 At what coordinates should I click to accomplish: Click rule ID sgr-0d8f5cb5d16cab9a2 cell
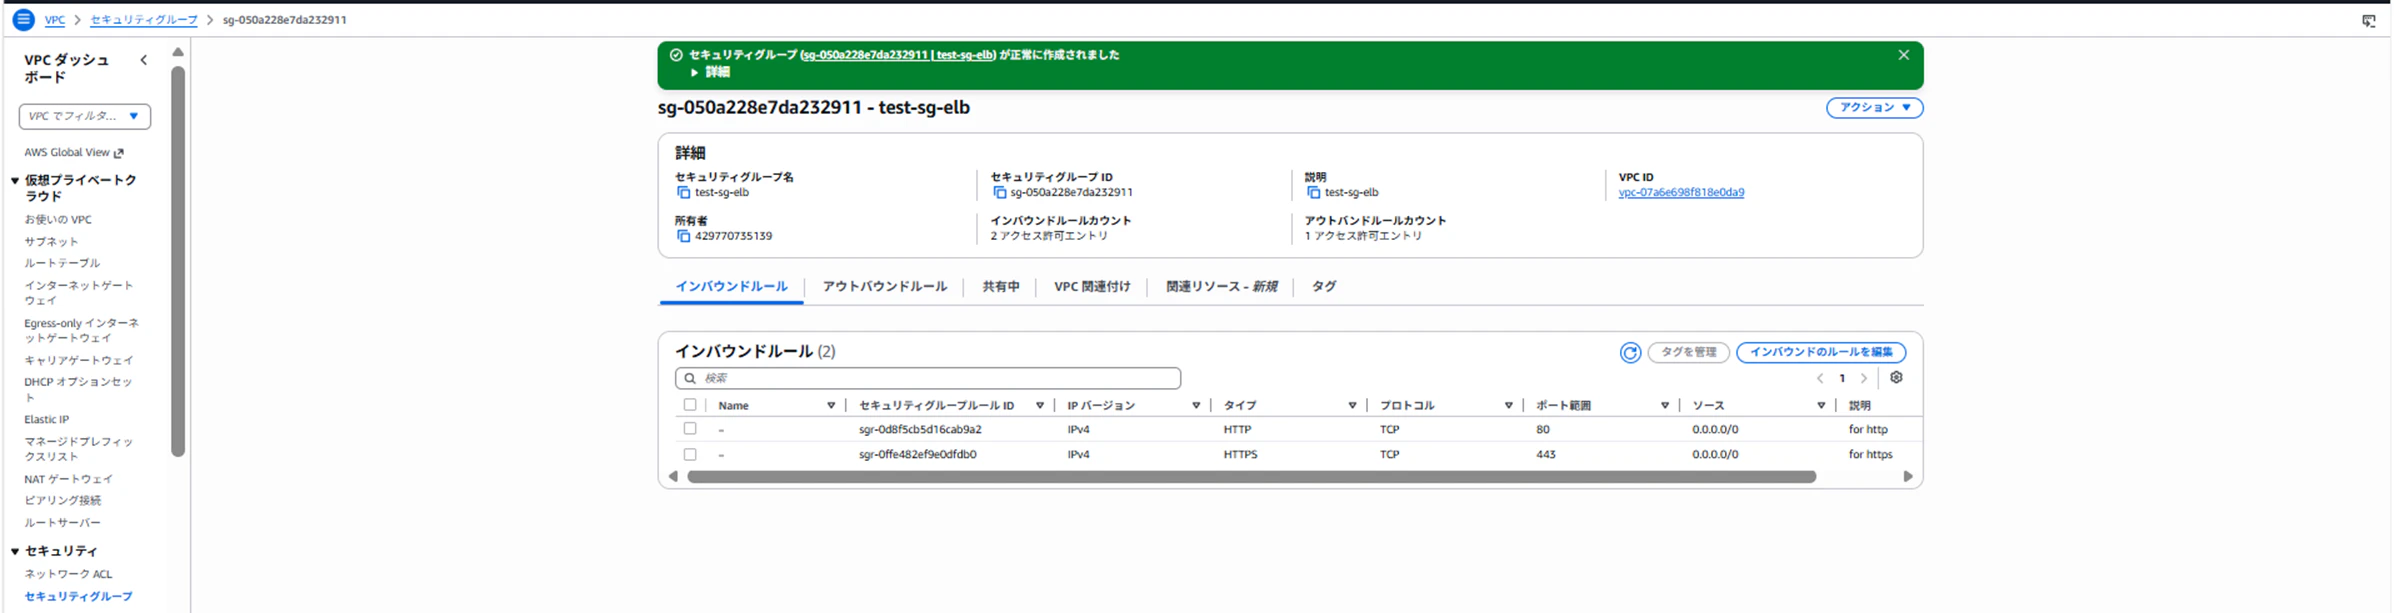click(x=920, y=429)
